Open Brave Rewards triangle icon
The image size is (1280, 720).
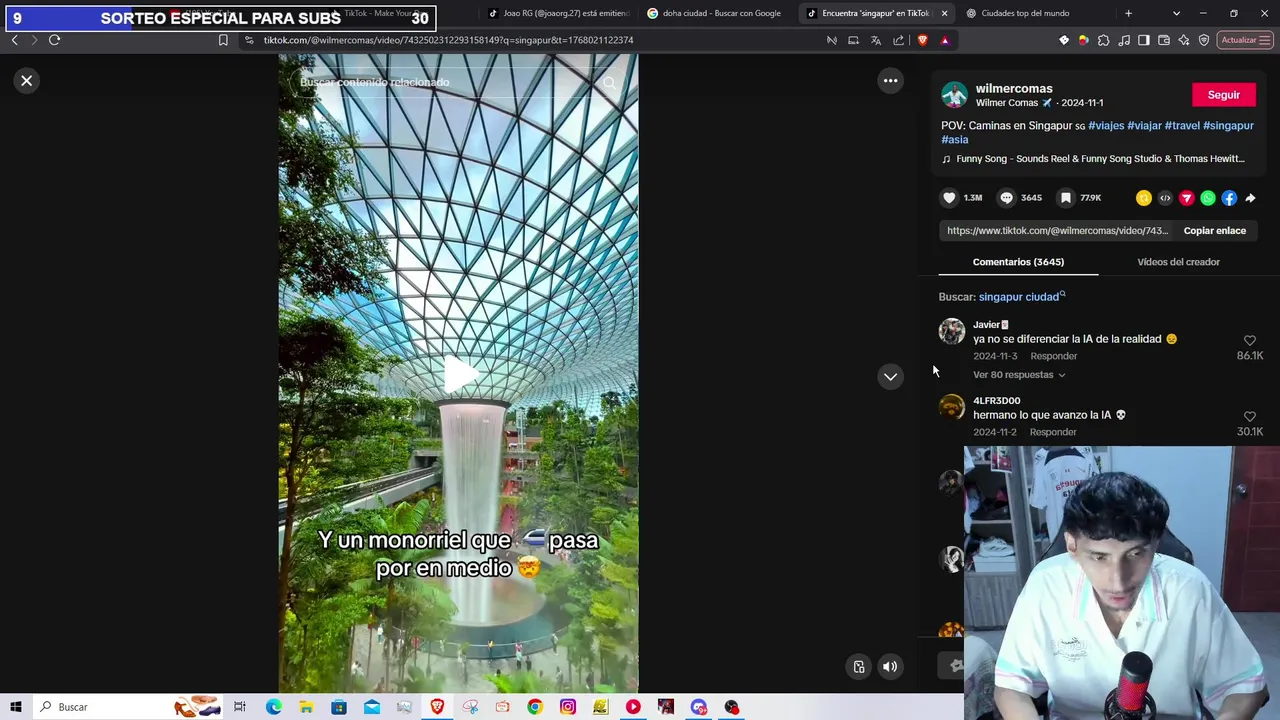pyautogui.click(x=945, y=40)
